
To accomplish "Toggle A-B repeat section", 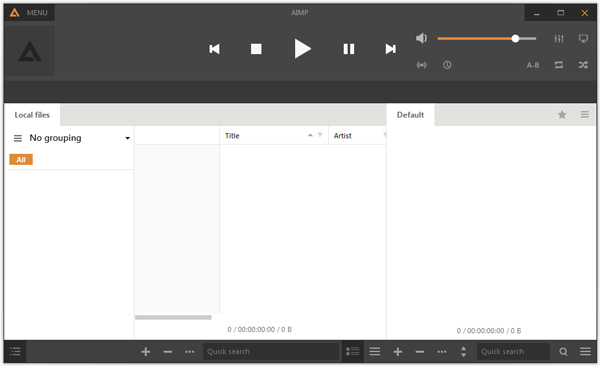I will point(533,65).
